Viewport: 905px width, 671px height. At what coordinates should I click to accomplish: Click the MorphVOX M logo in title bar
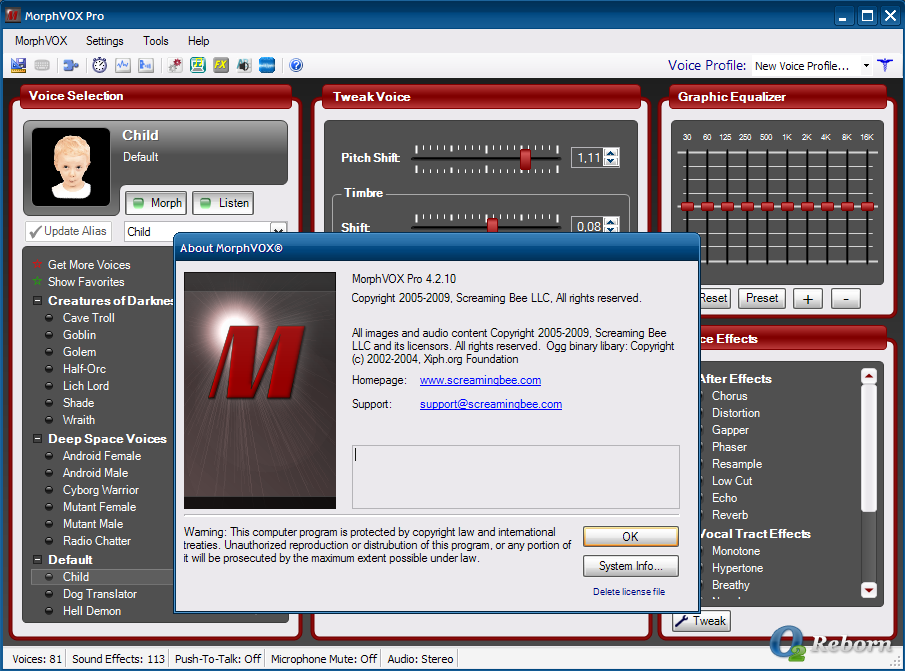(13, 16)
